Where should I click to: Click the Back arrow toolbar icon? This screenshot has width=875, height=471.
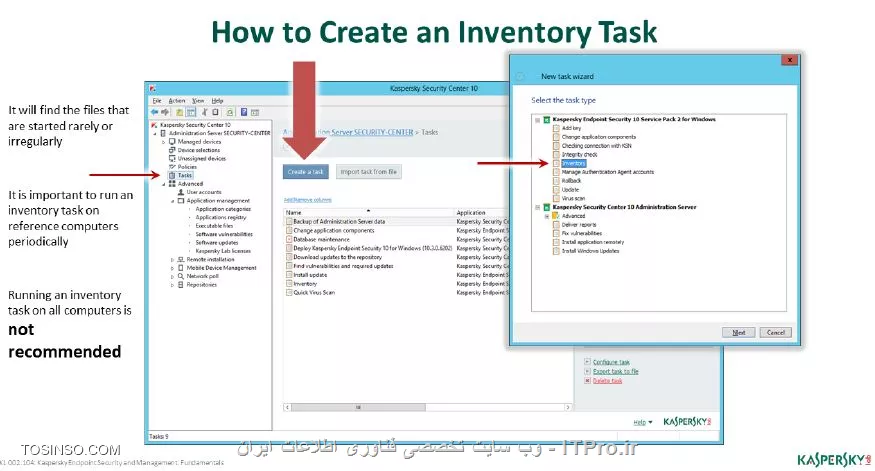tap(155, 112)
